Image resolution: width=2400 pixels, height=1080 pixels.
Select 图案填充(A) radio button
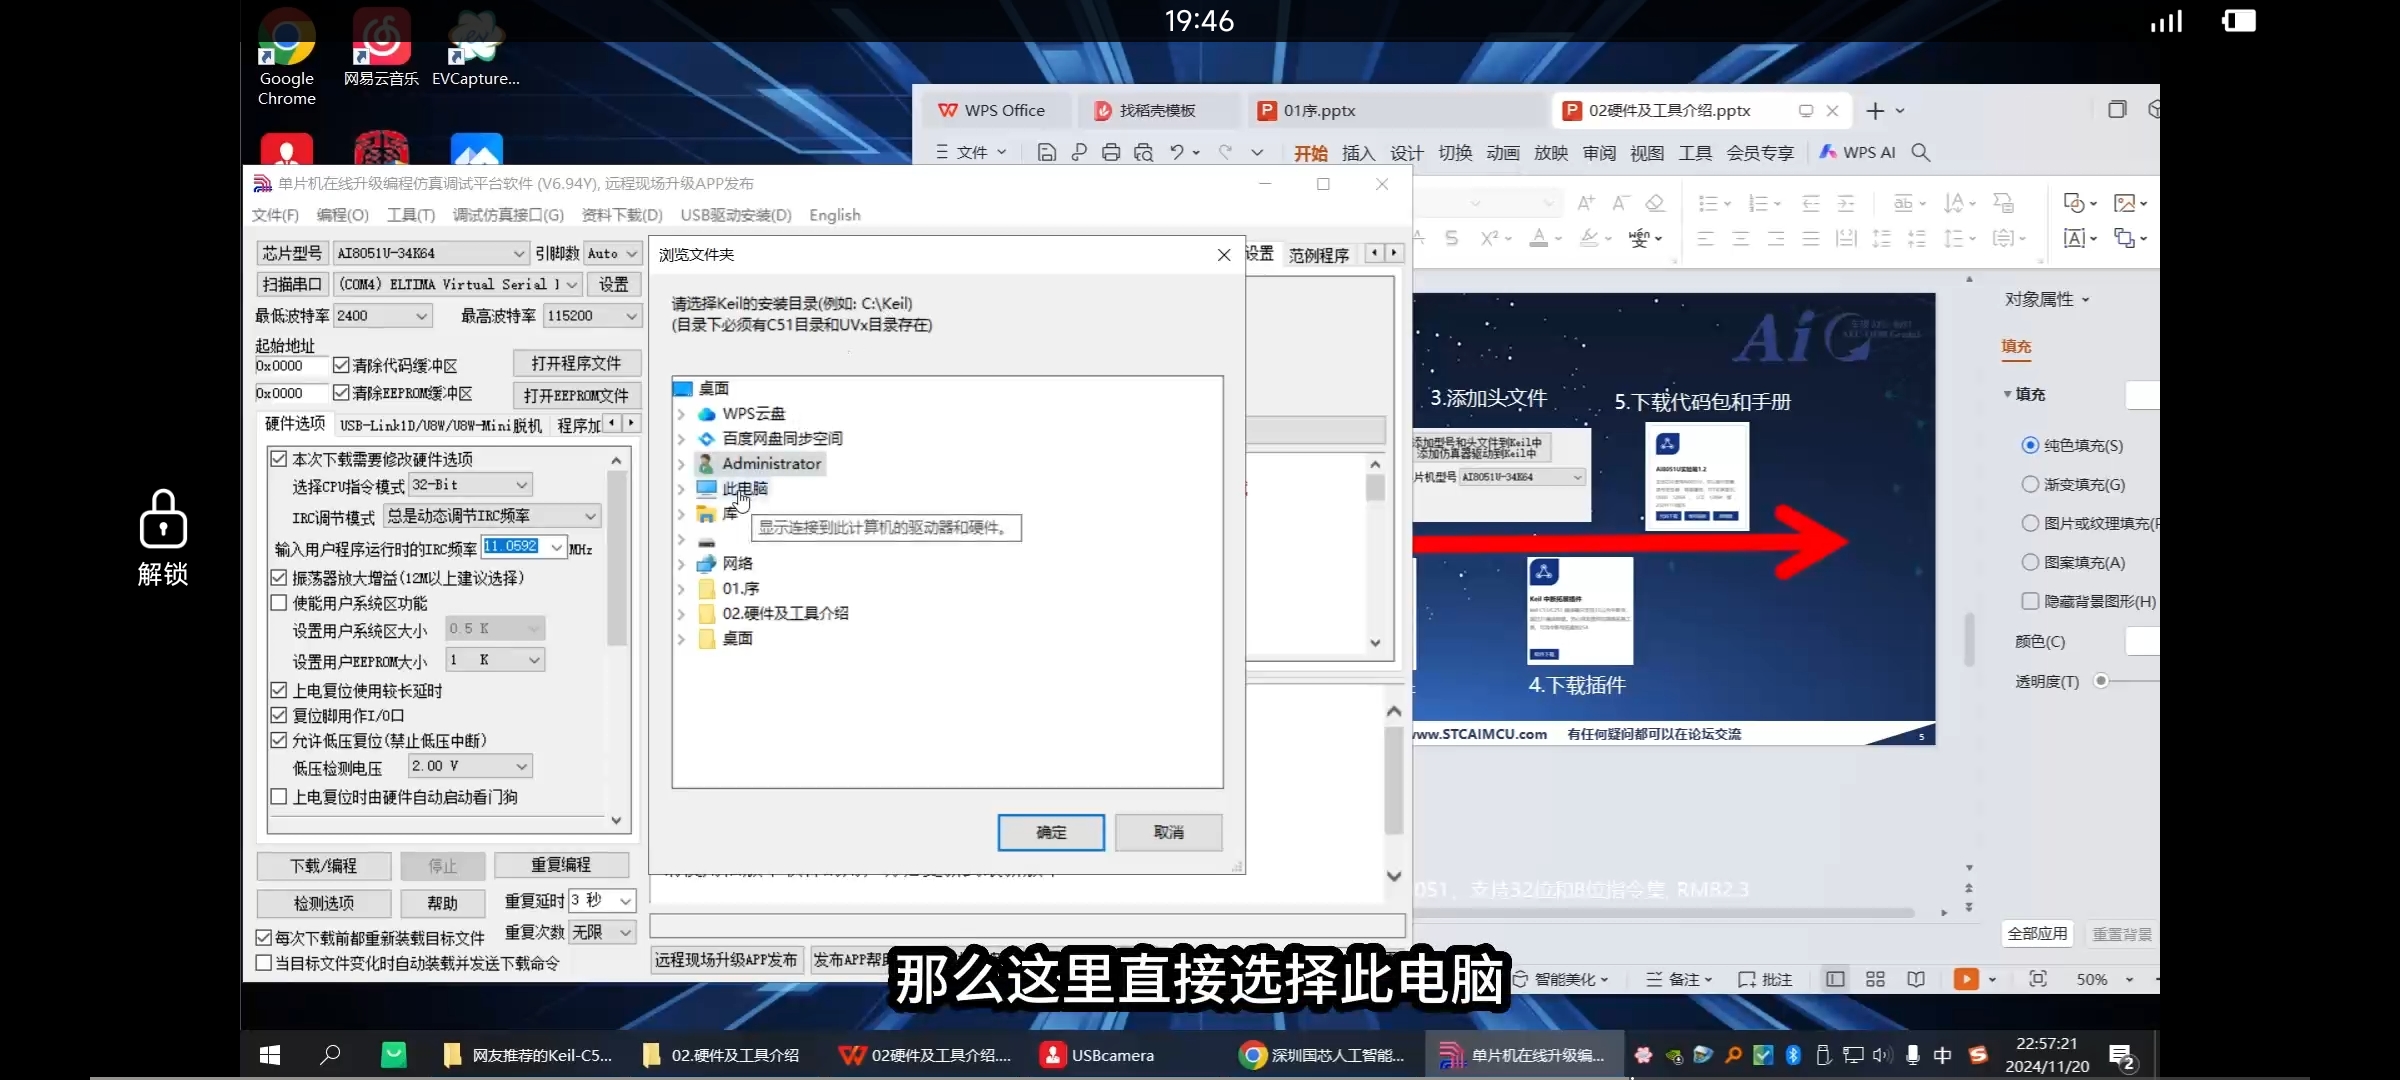[x=2030, y=562]
